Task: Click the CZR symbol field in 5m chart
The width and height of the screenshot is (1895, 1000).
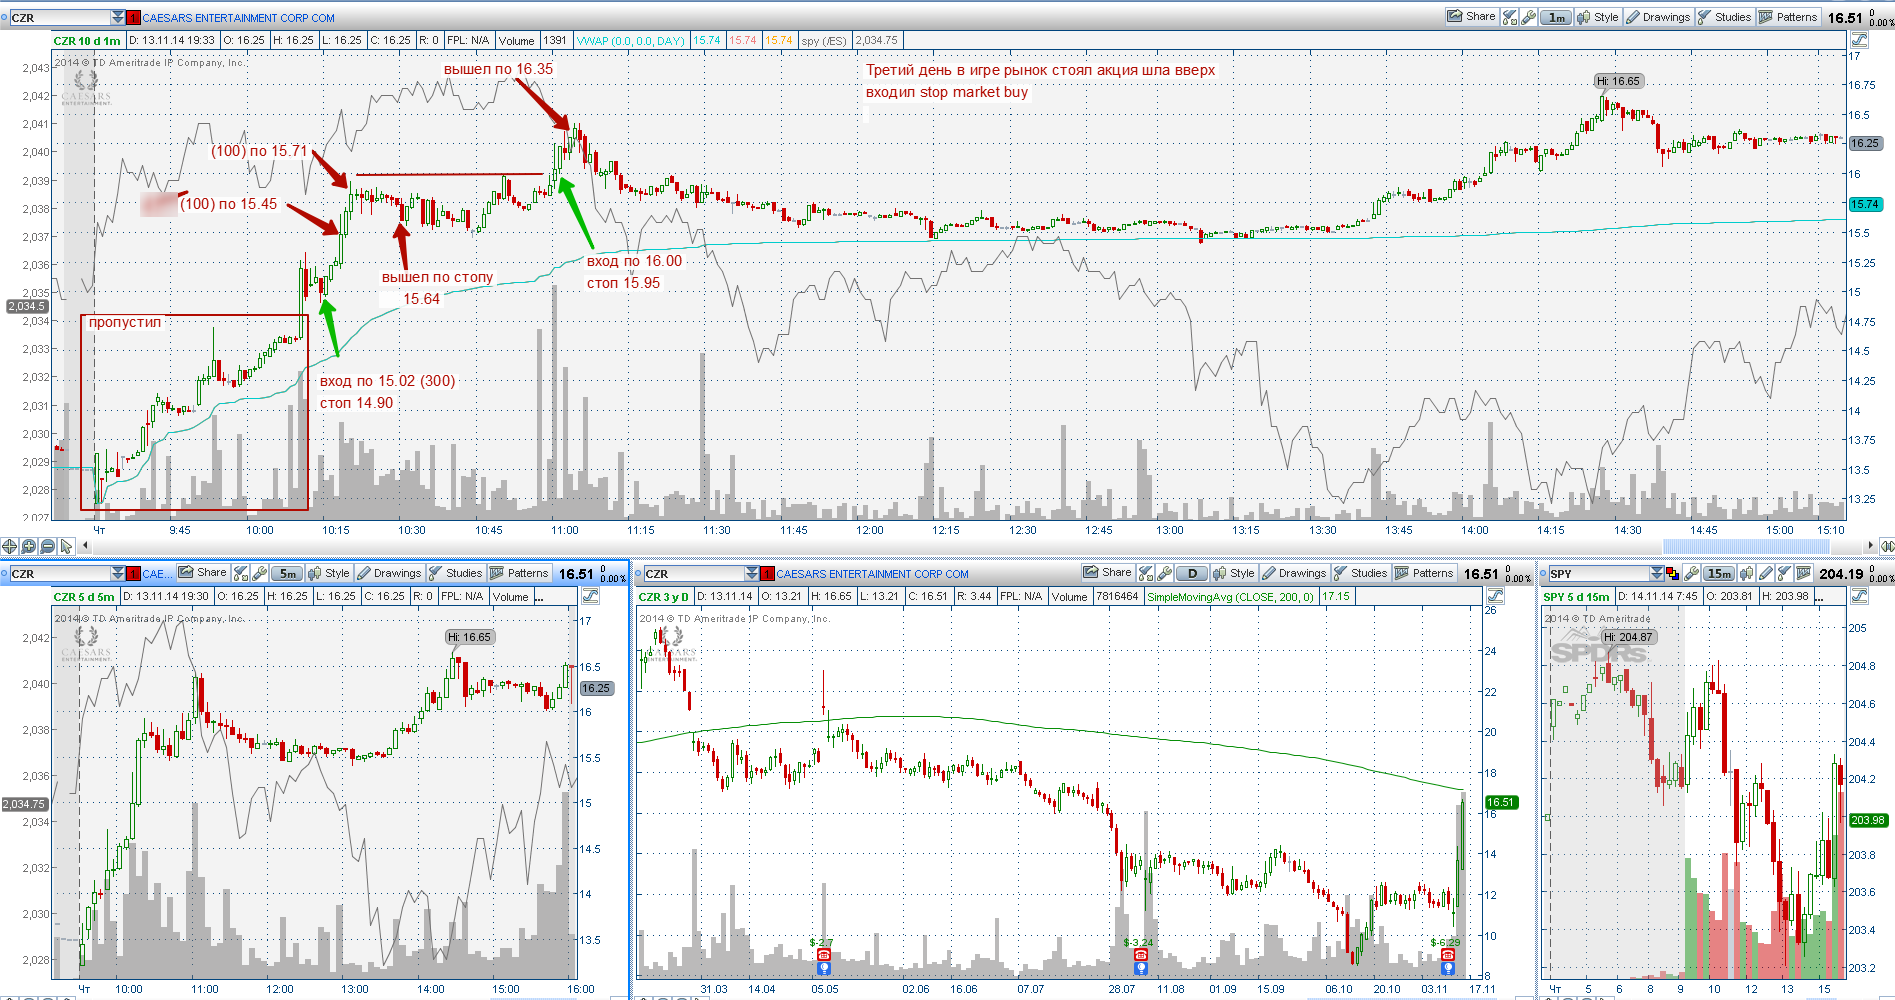Action: (59, 573)
